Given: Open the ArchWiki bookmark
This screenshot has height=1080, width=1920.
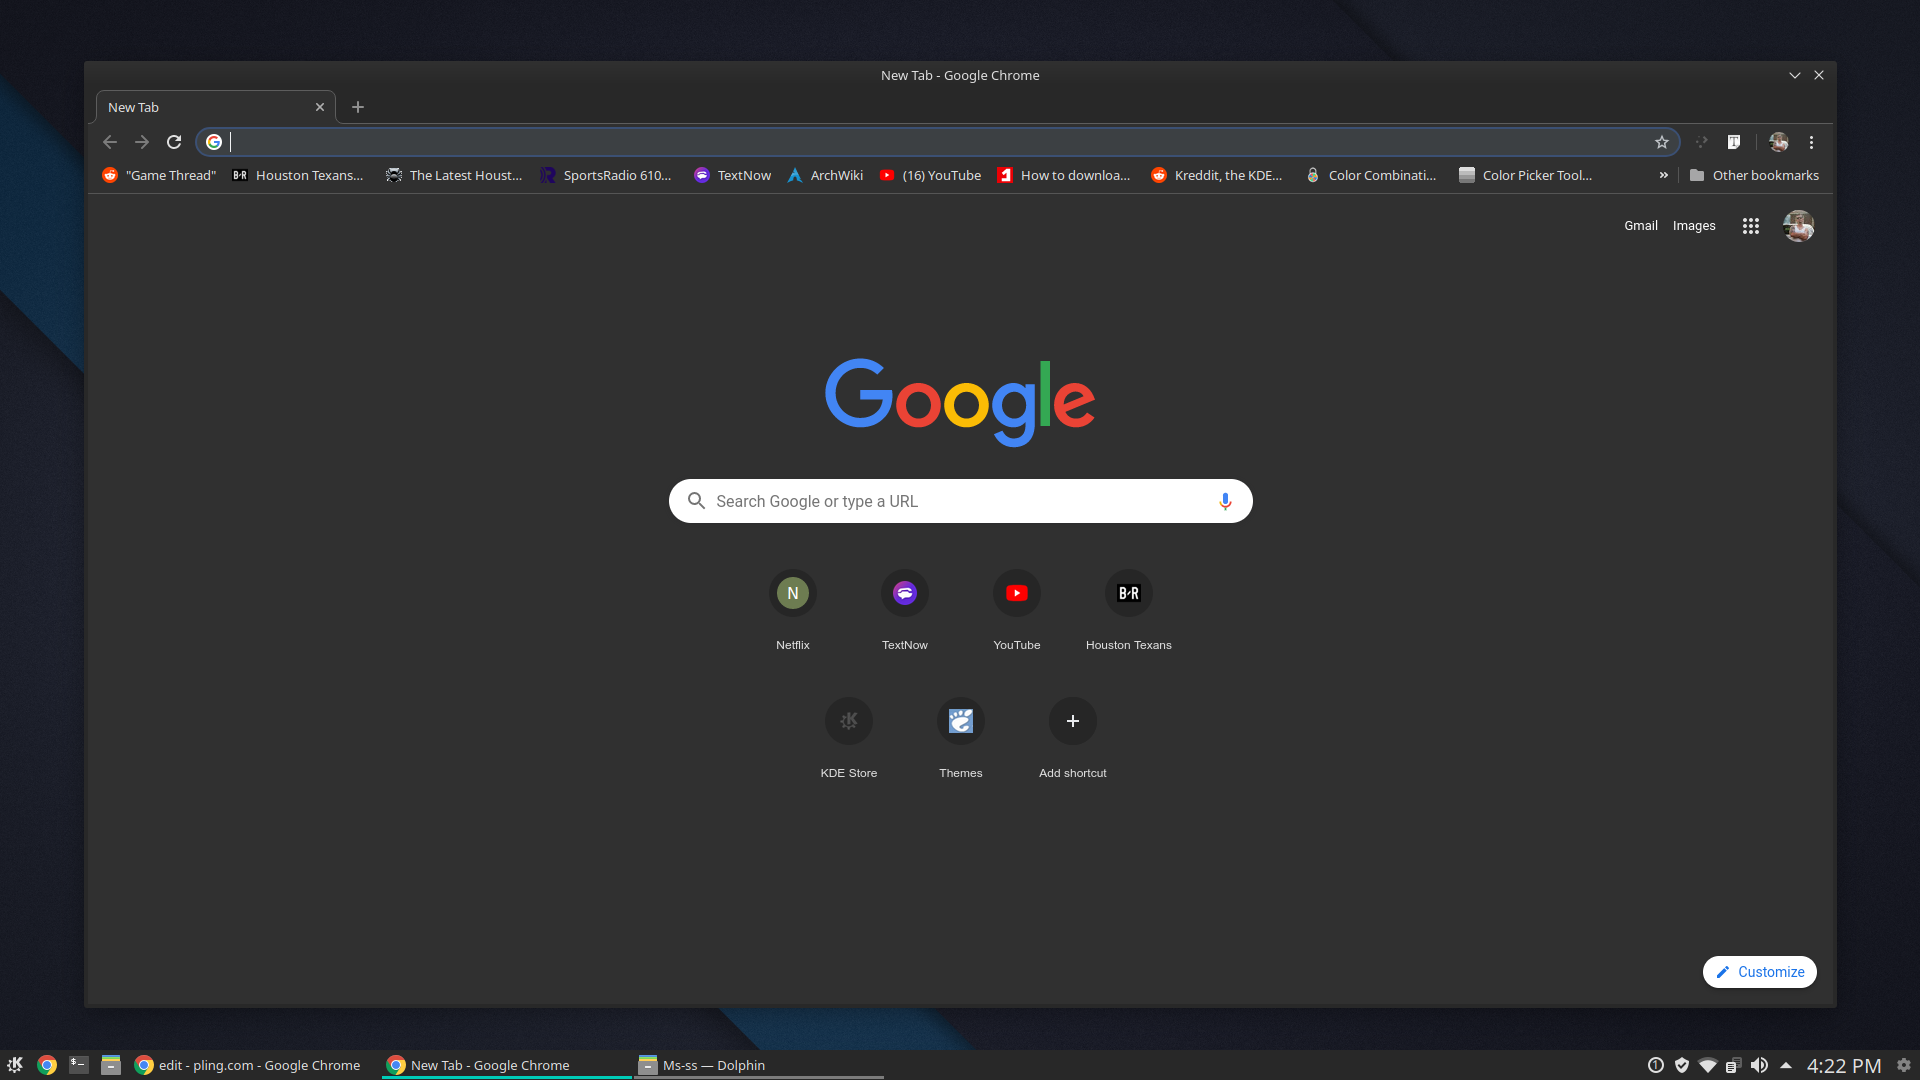Looking at the screenshot, I should [x=825, y=175].
